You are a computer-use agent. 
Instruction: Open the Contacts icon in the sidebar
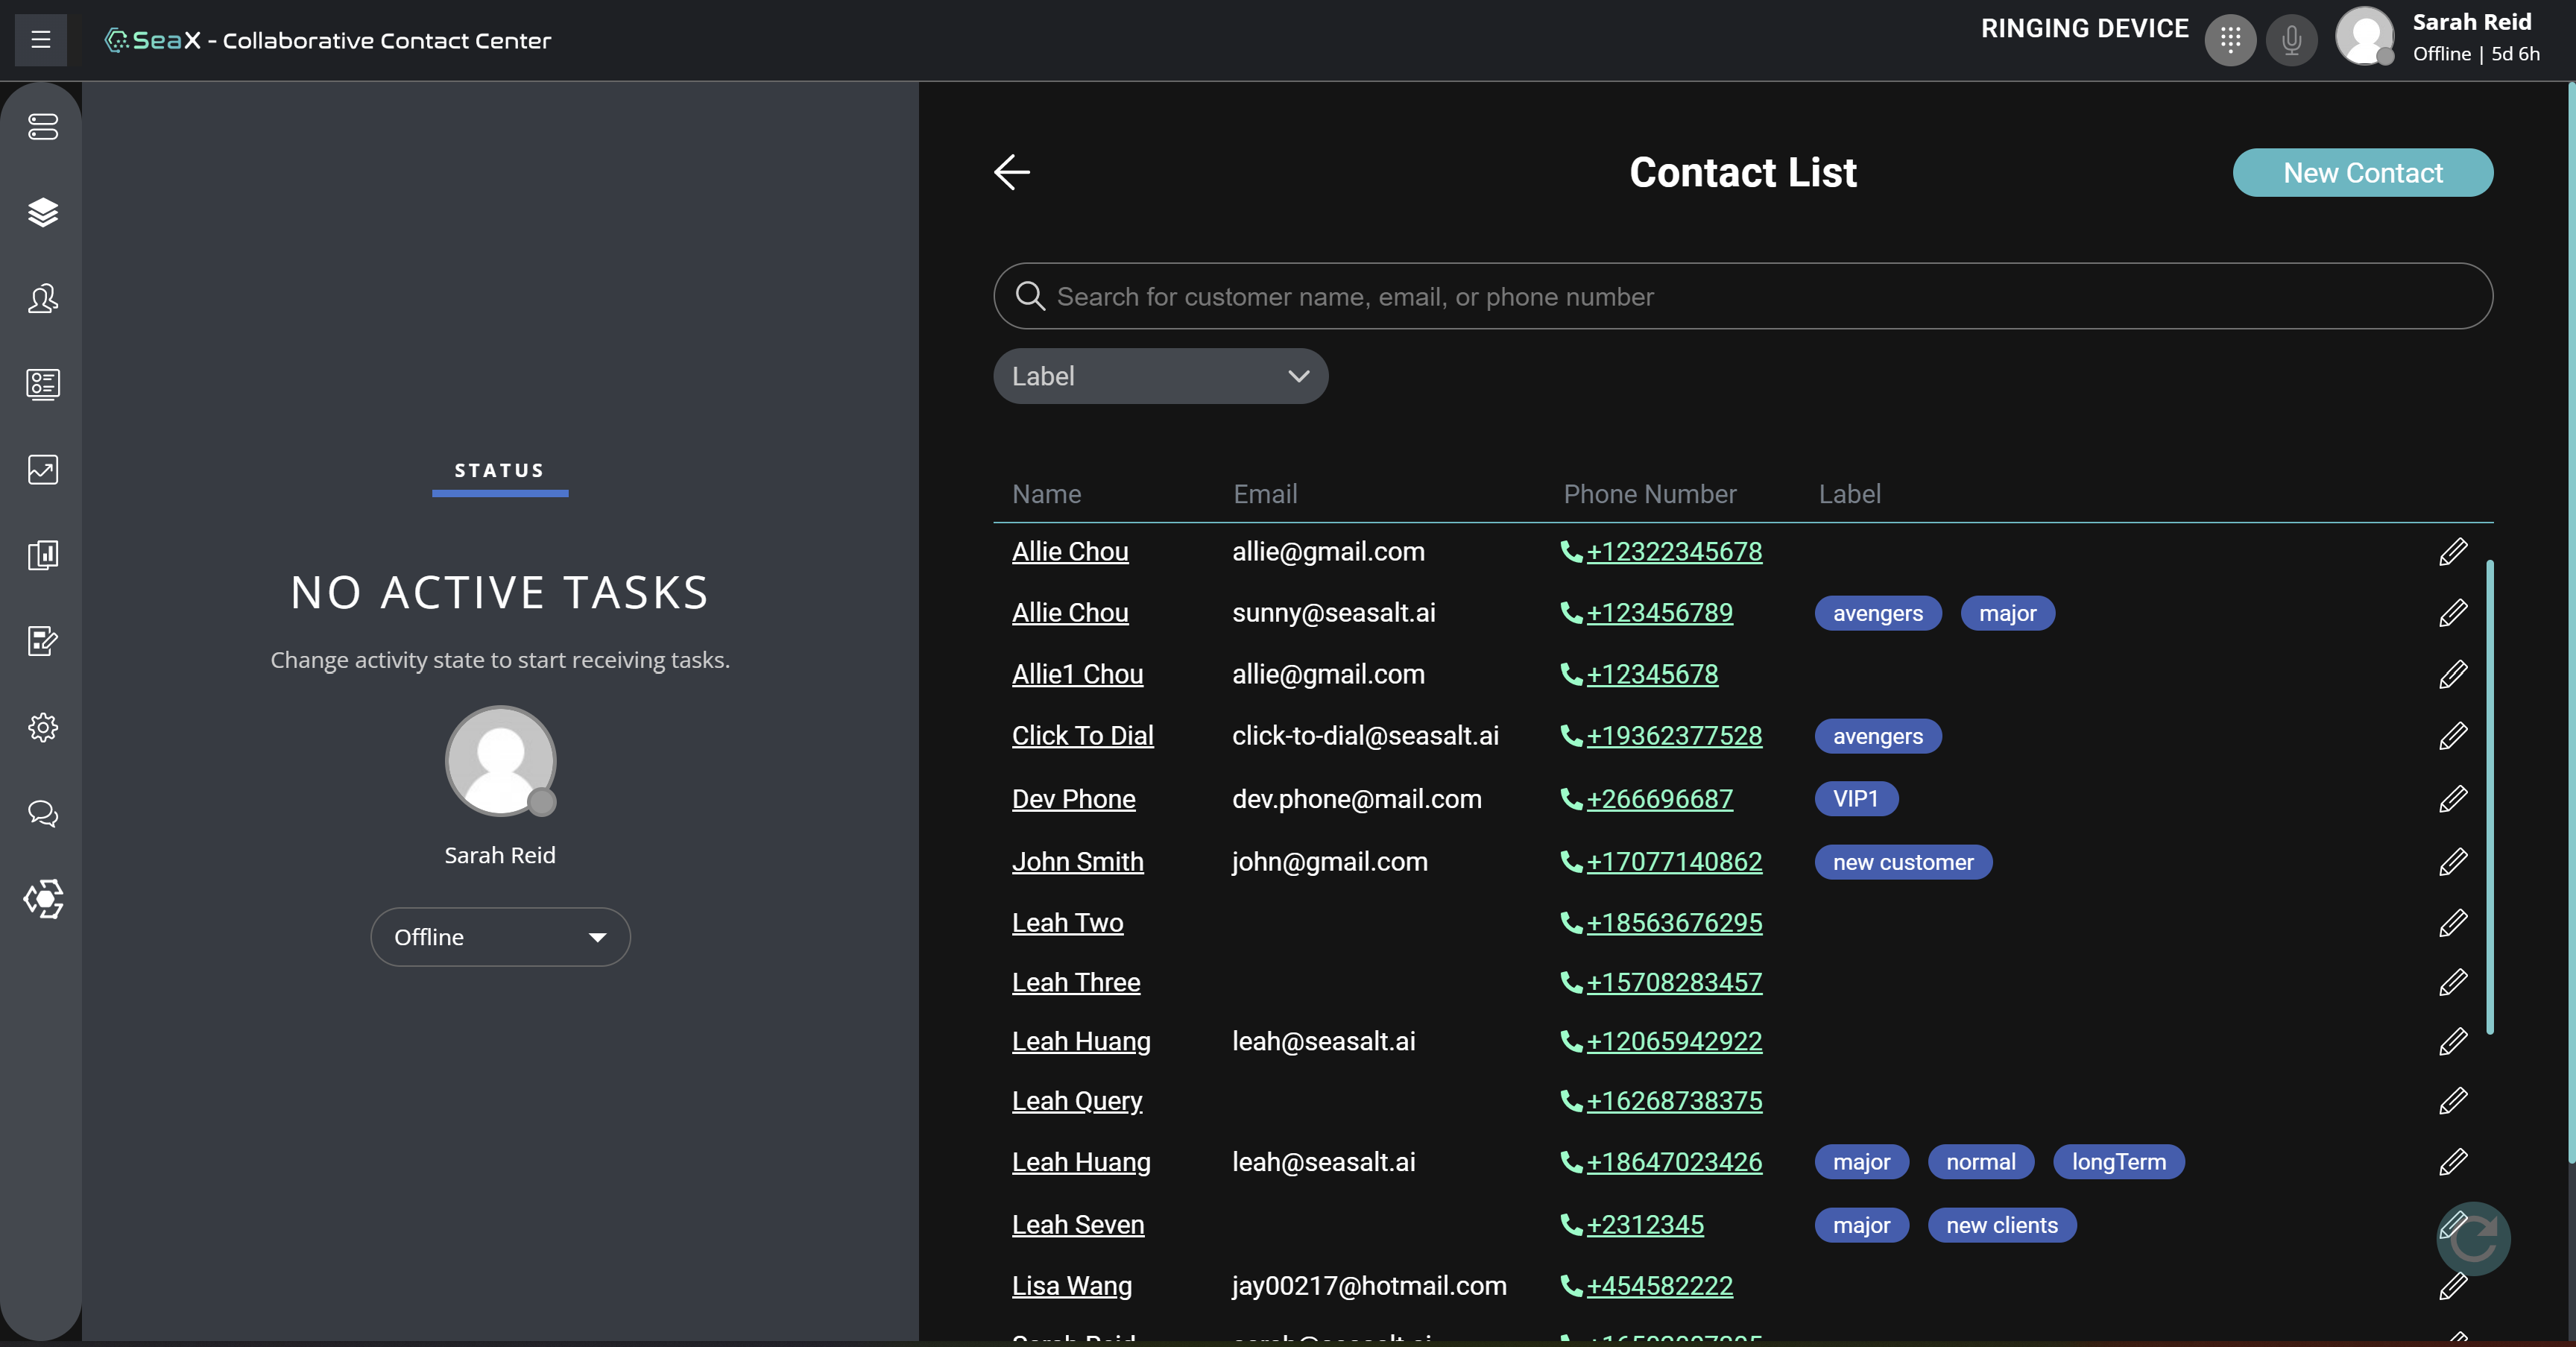[42, 298]
